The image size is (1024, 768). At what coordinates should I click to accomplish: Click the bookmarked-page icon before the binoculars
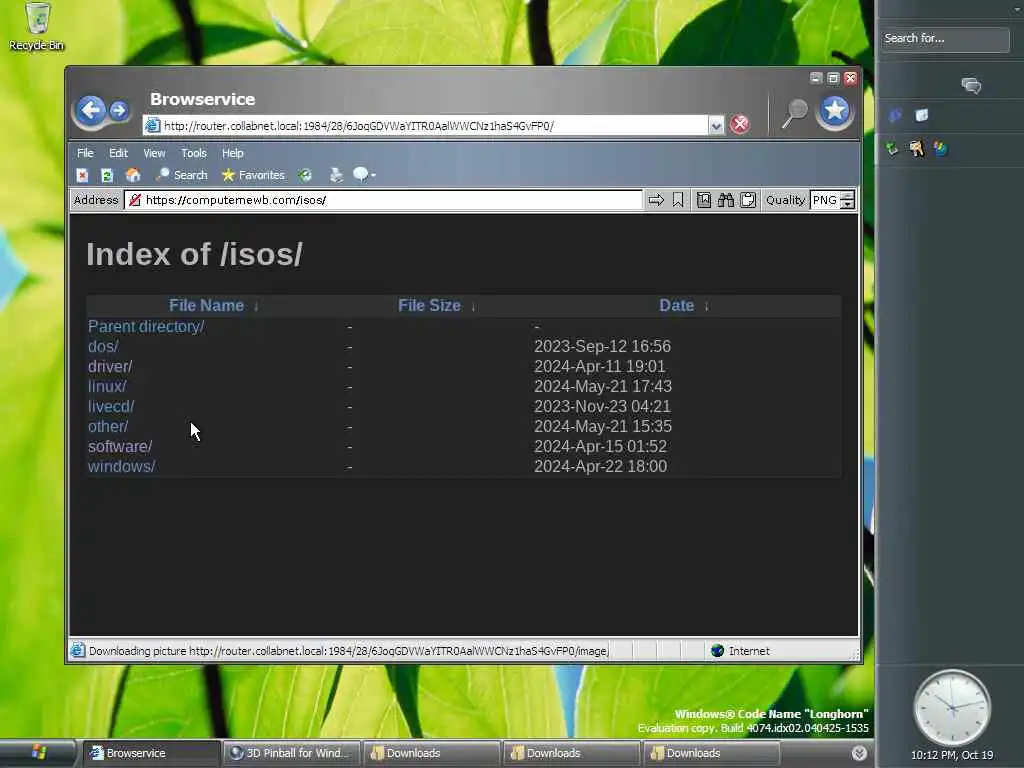(703, 200)
